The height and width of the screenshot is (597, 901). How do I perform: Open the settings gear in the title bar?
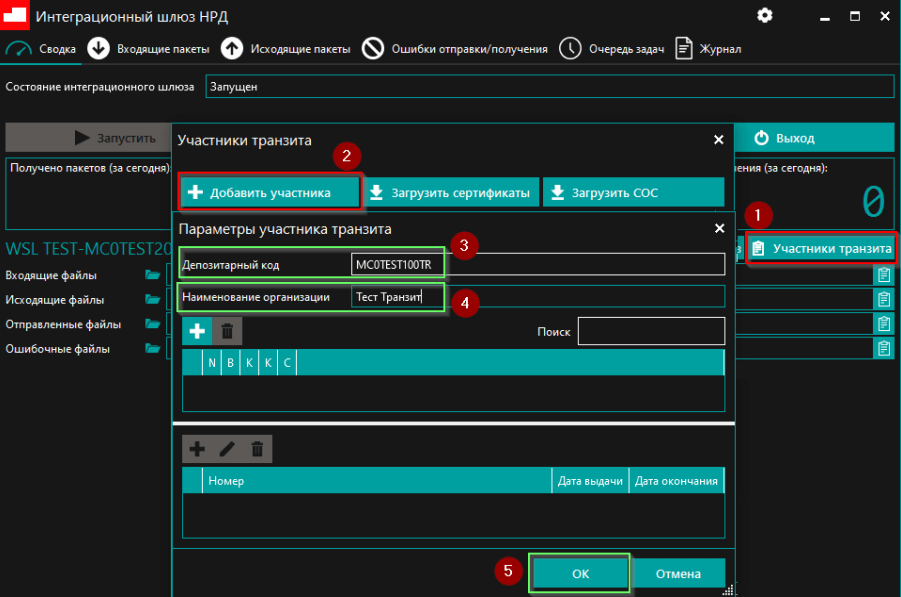[x=765, y=16]
